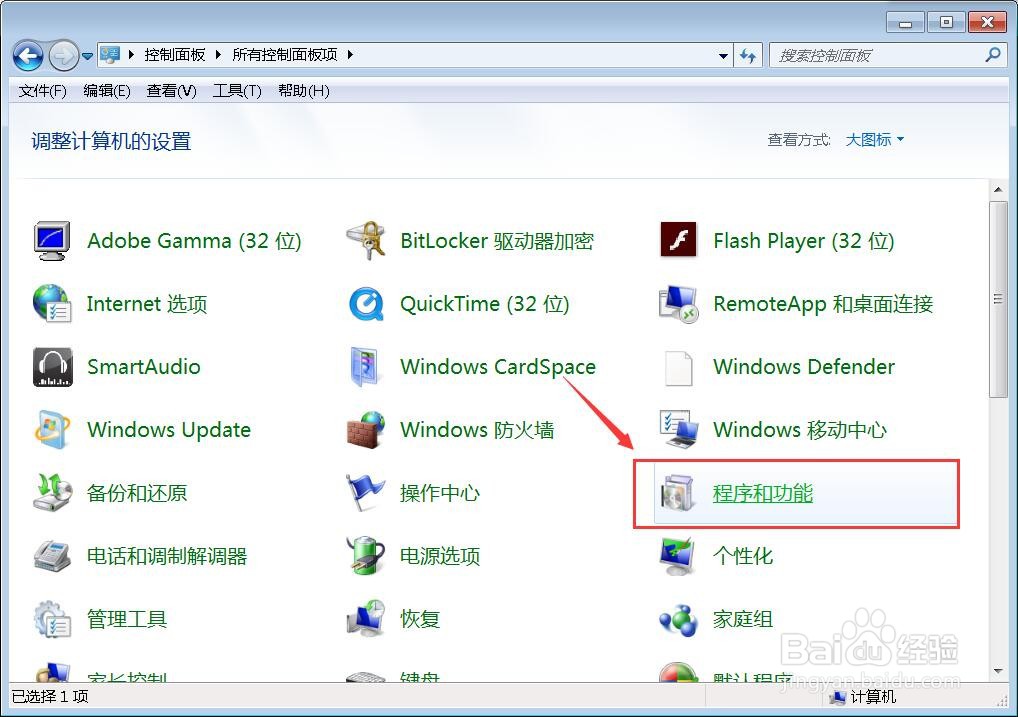
Task: Open recent pages dropdown next to Forward button
Action: pyautogui.click(x=87, y=57)
